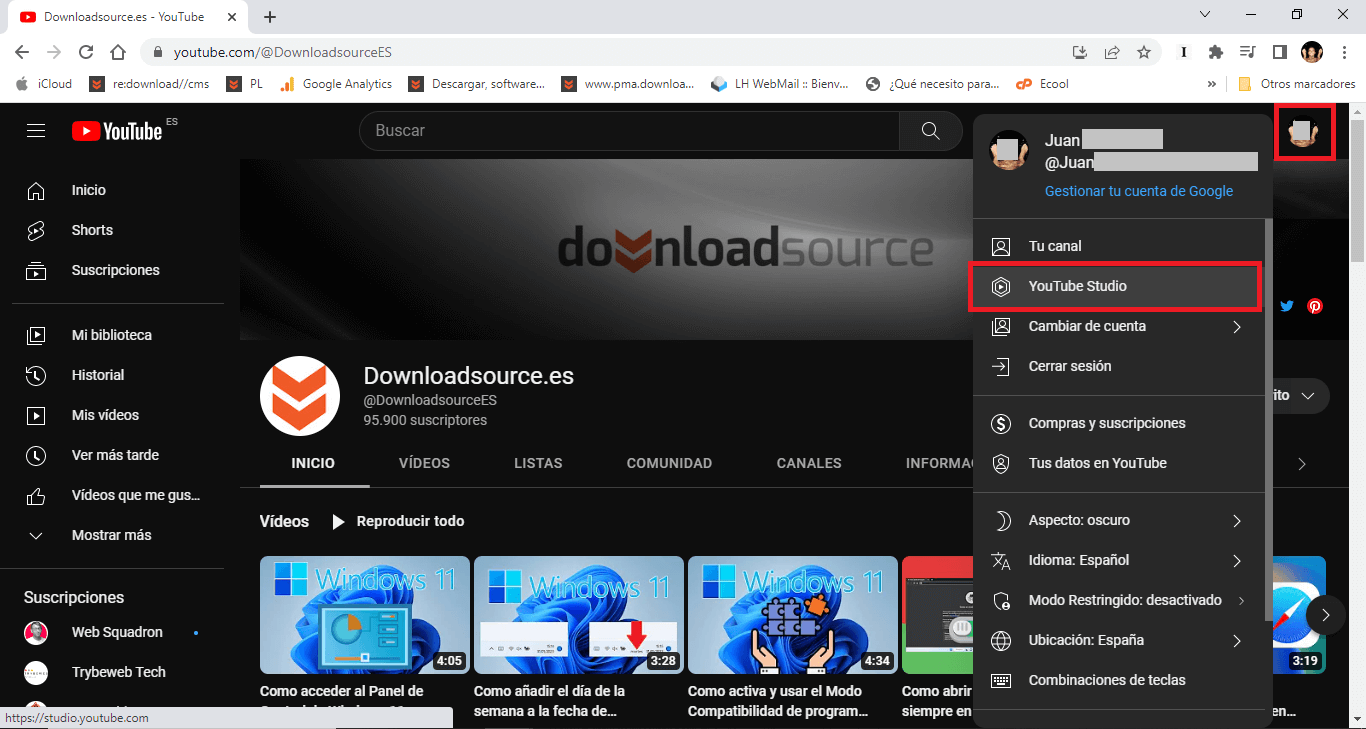The image size is (1366, 729).
Task: Open the Ecool bookmark
Action: pos(1042,84)
